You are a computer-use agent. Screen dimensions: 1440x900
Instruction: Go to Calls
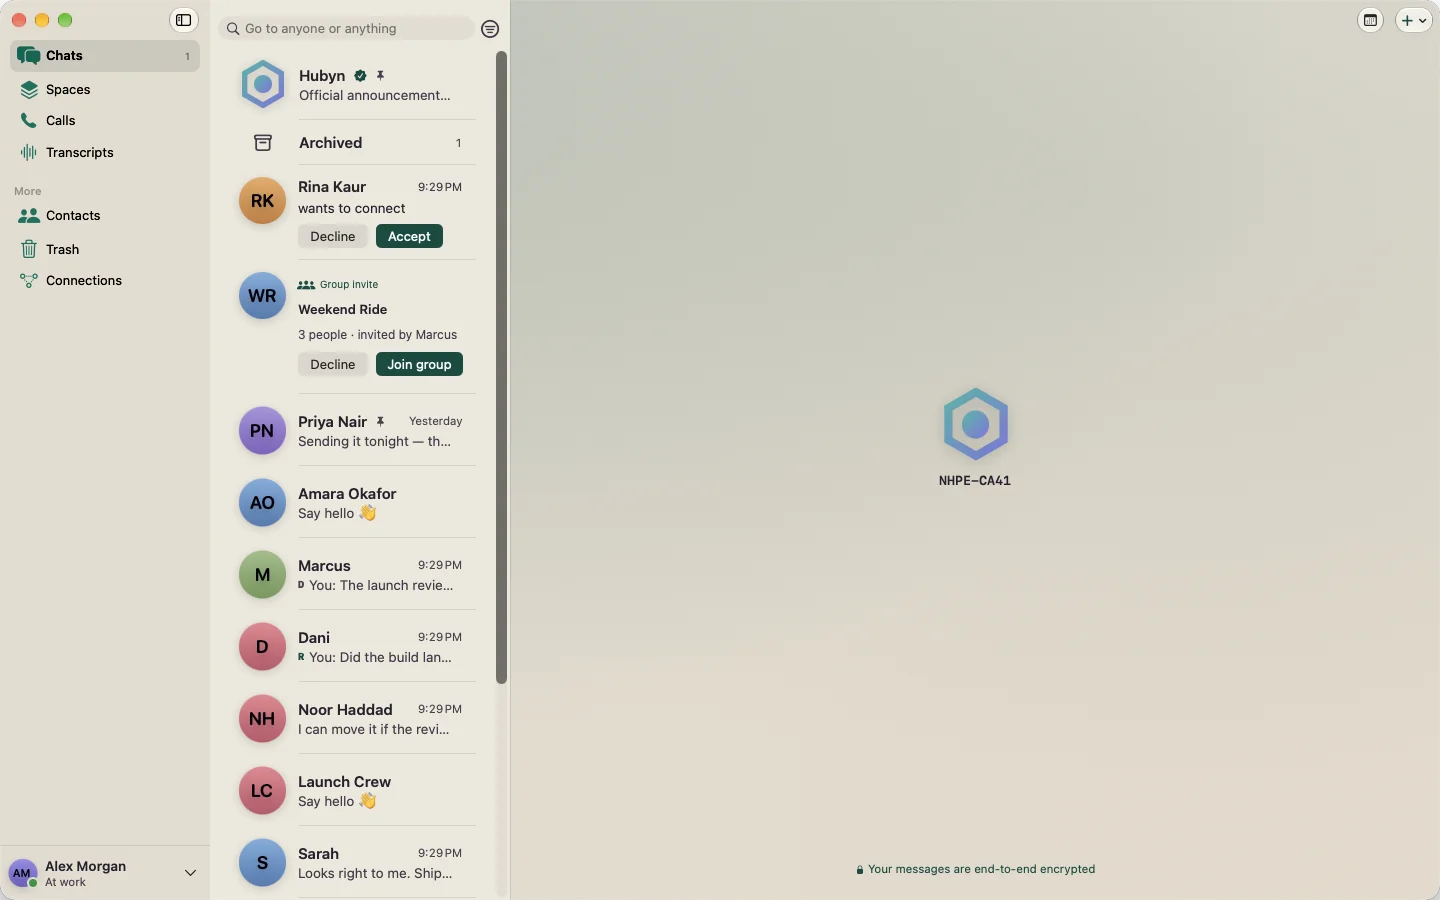point(105,120)
